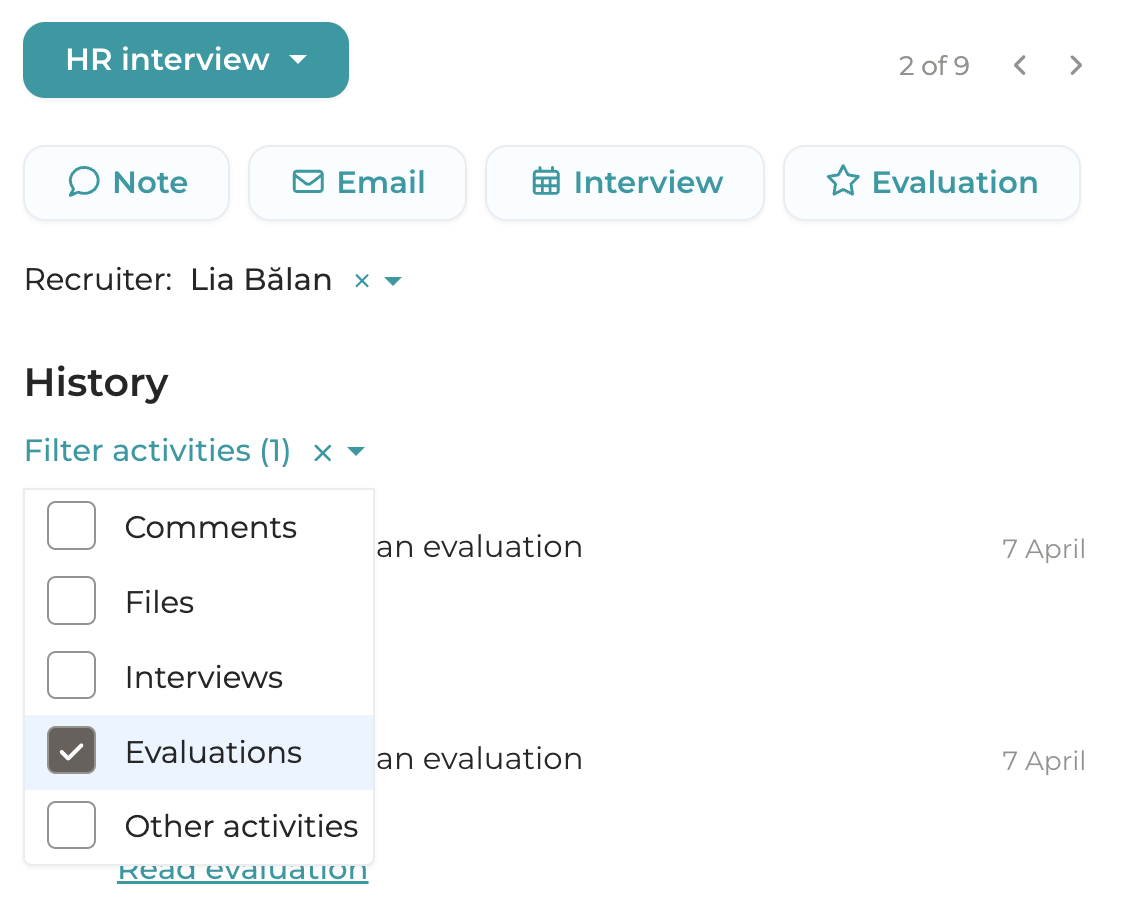This screenshot has width=1144, height=916.
Task: Enable the Comments filter checkbox
Action: [71, 525]
